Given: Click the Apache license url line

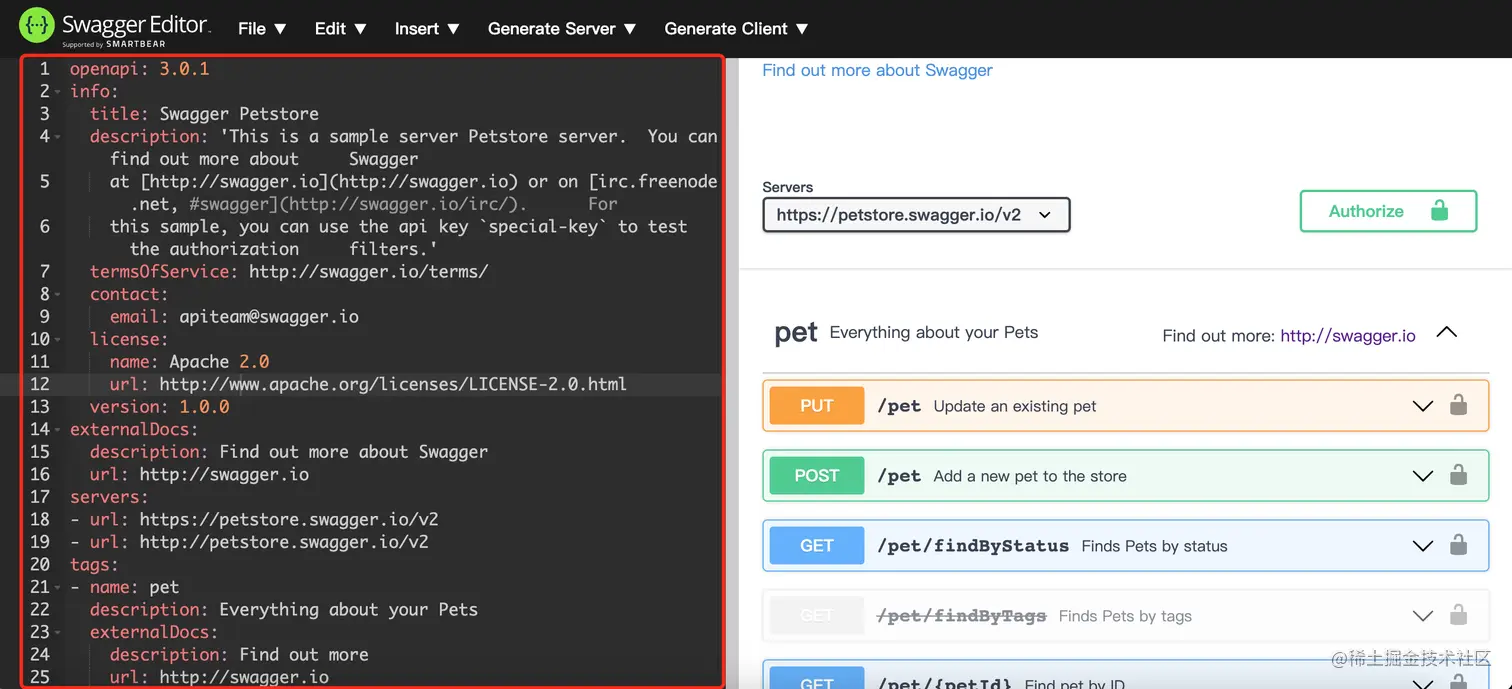Looking at the screenshot, I should coord(368,385).
